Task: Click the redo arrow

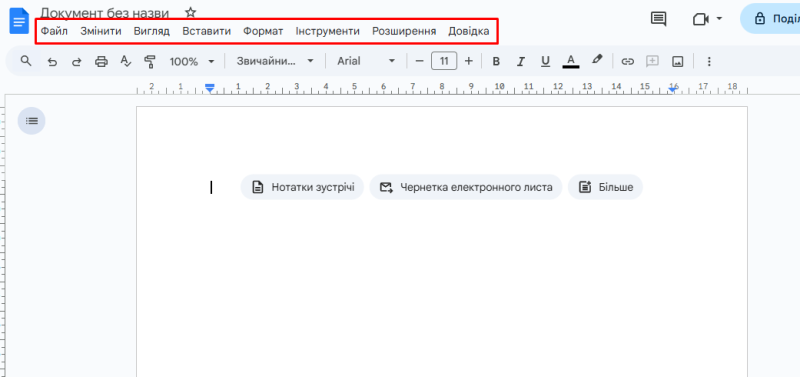Action: [x=77, y=62]
